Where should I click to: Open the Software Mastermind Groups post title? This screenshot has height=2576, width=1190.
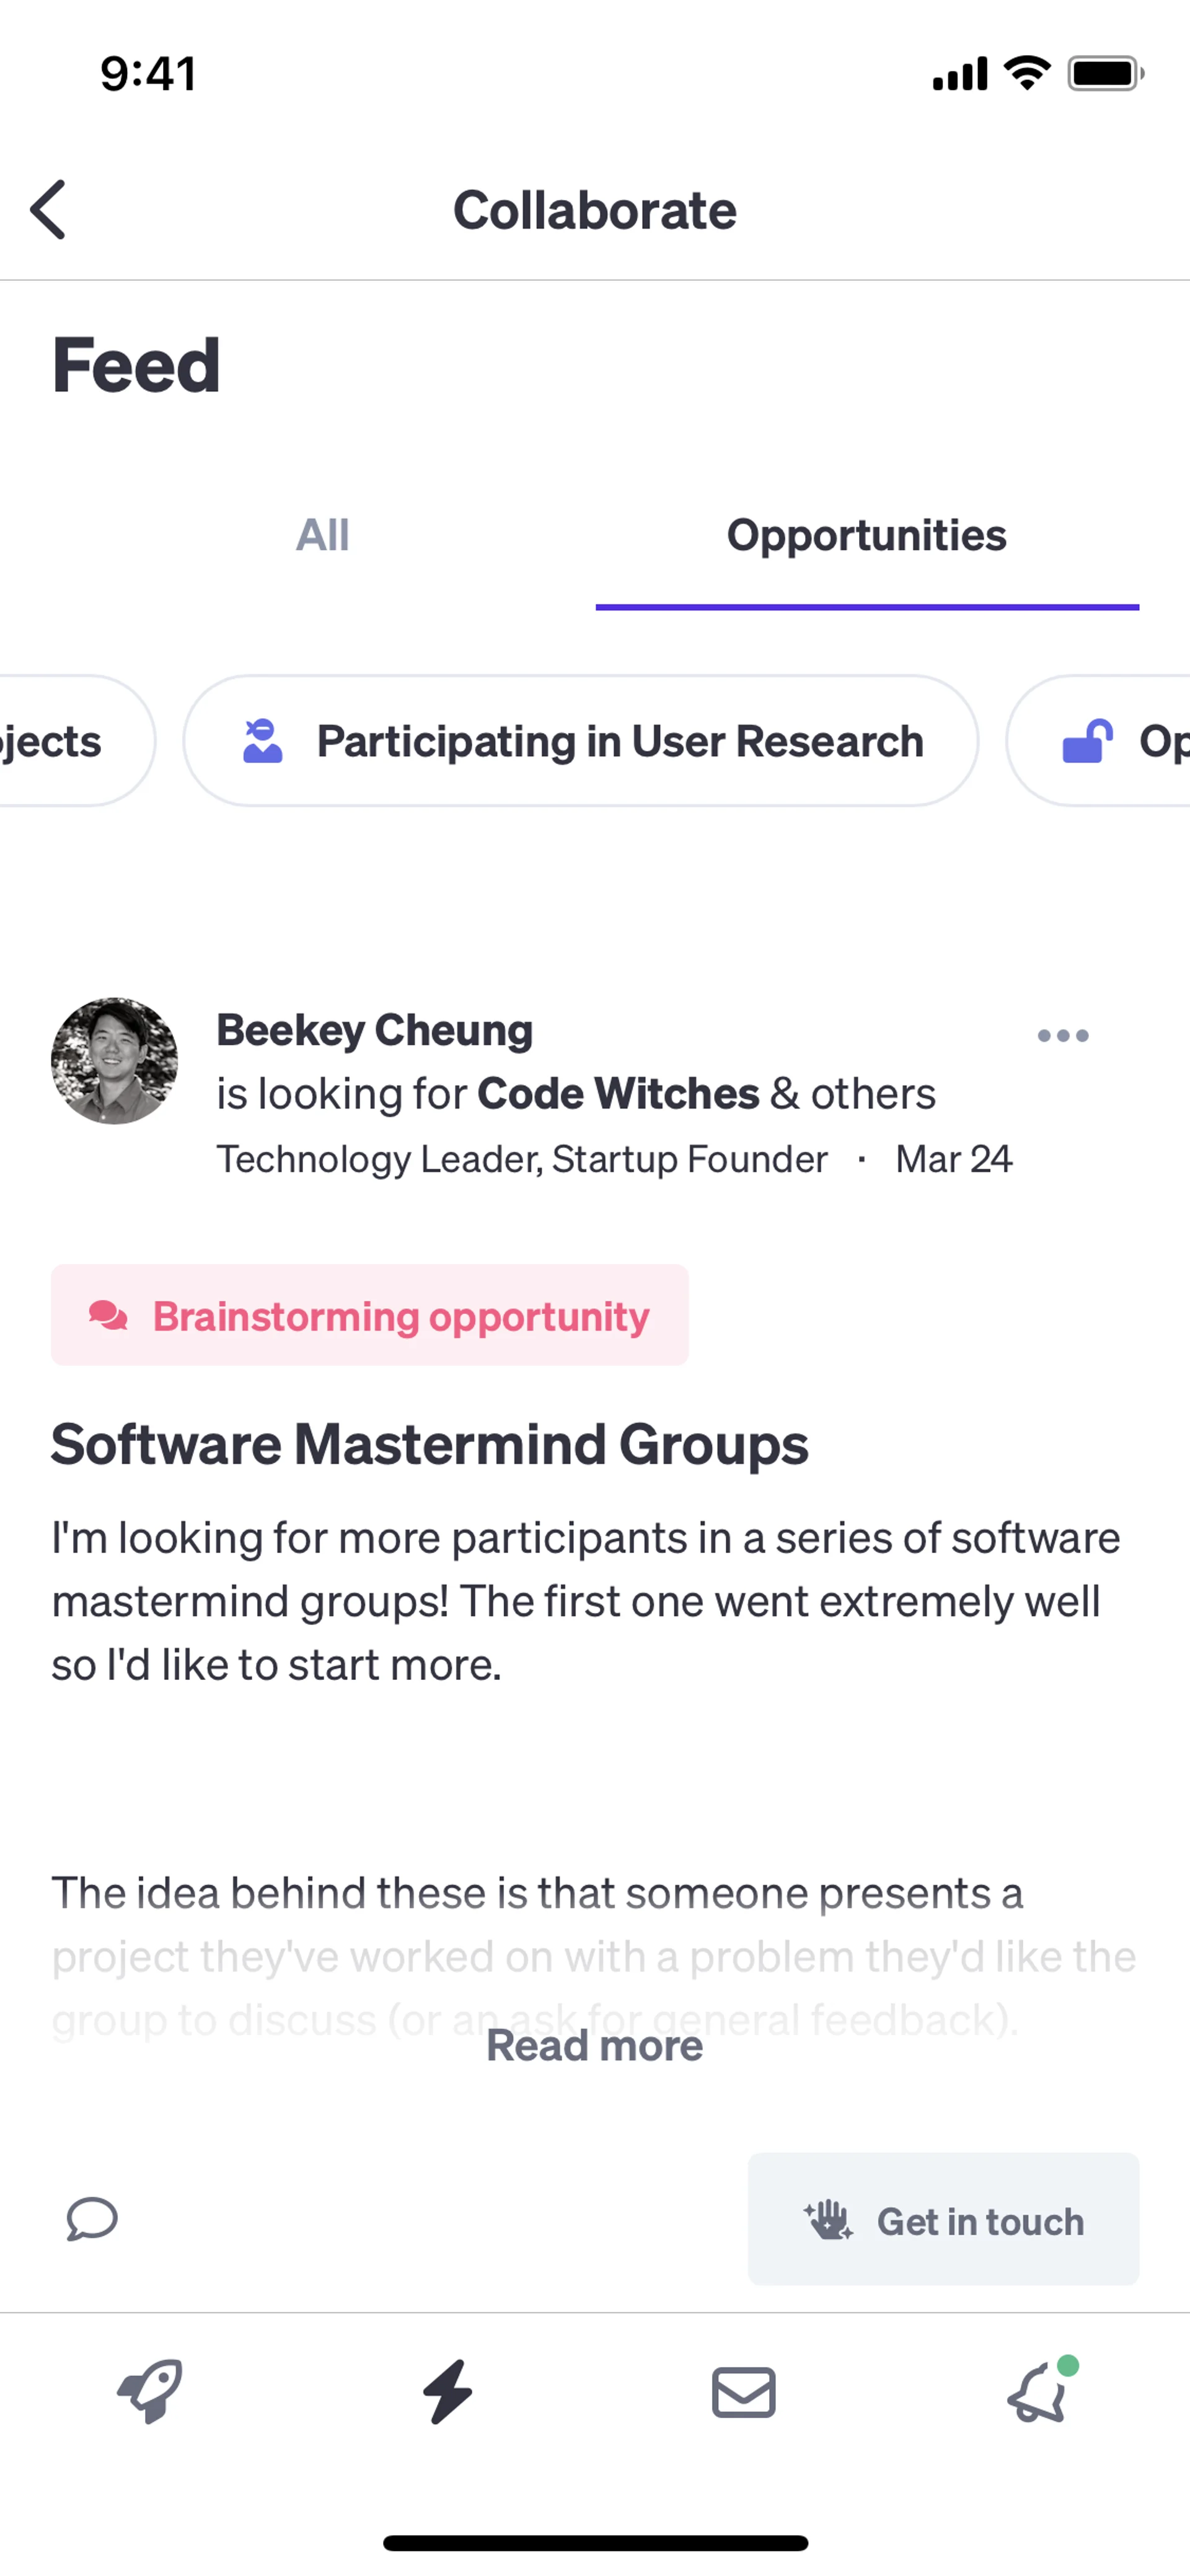click(430, 1444)
